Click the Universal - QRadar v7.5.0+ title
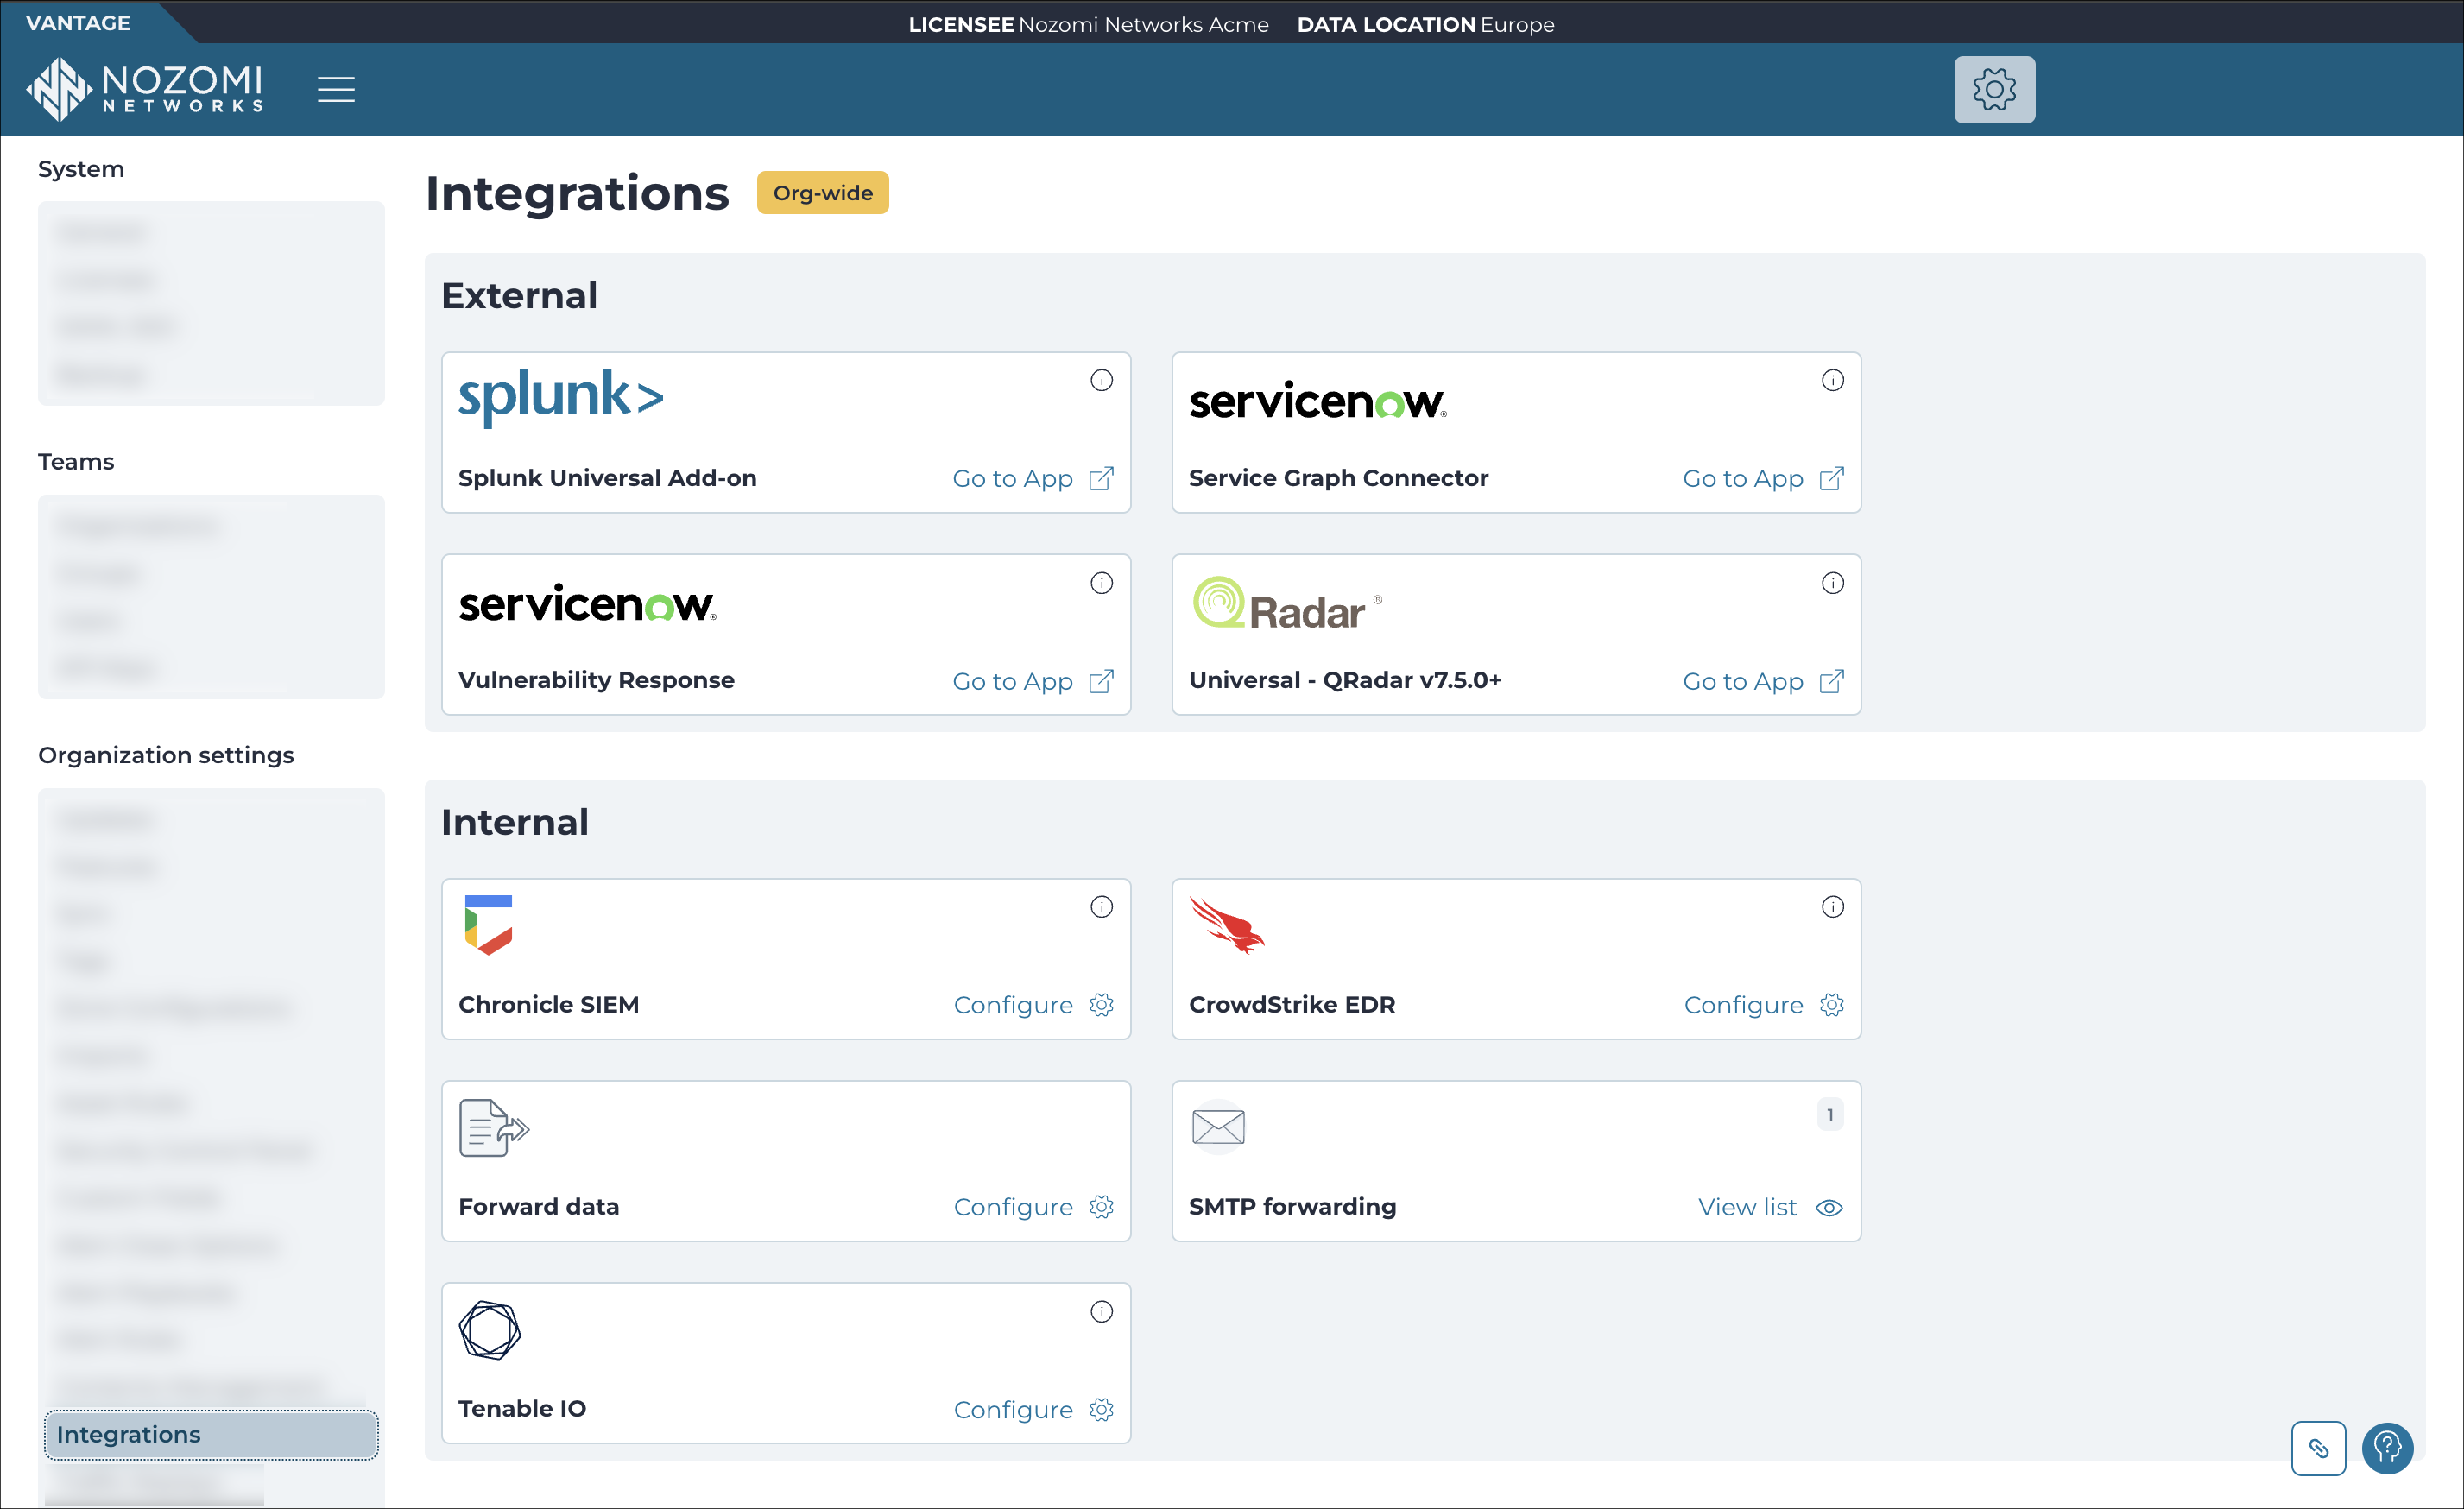This screenshot has width=2464, height=1509. 1345,680
